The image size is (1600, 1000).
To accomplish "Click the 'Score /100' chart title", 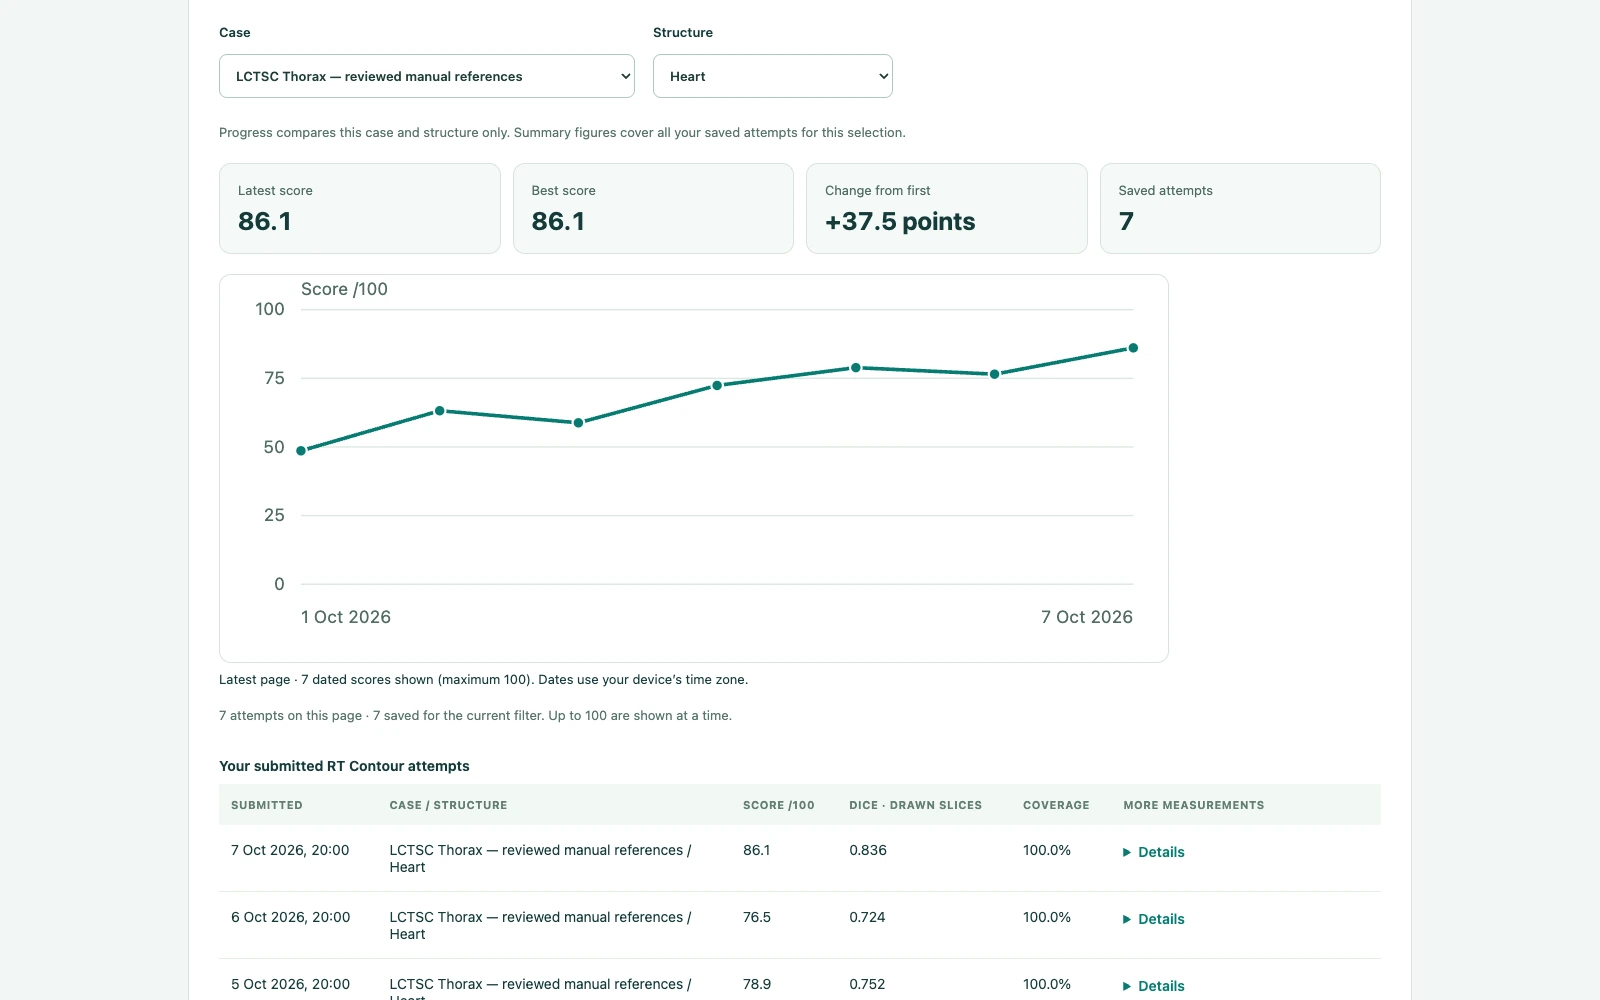I will pos(344,289).
